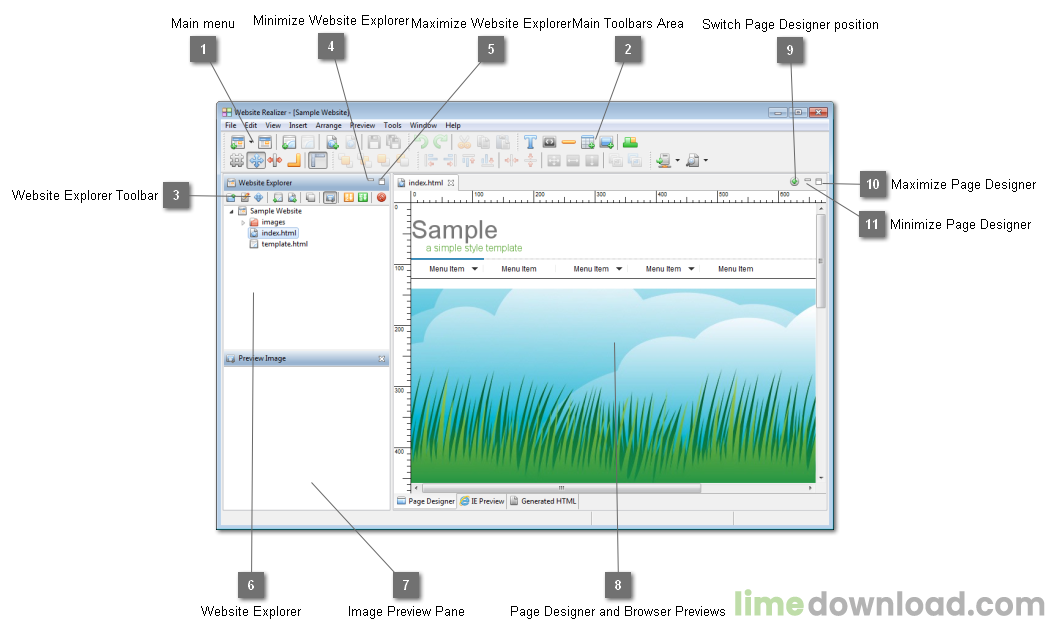Click the blue move icon in Website Explorer toolbar
This screenshot has height=635, width=1052.
coord(259,197)
